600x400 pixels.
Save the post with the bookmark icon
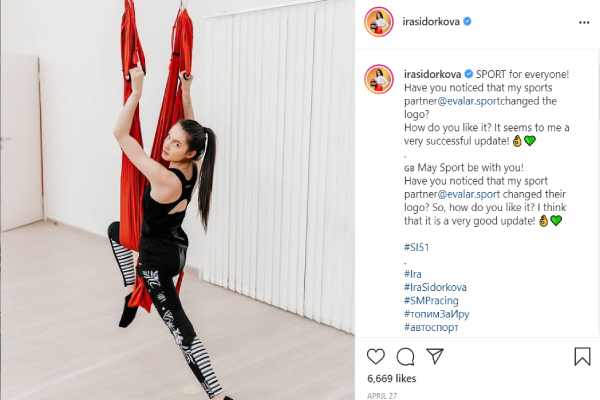[582, 356]
